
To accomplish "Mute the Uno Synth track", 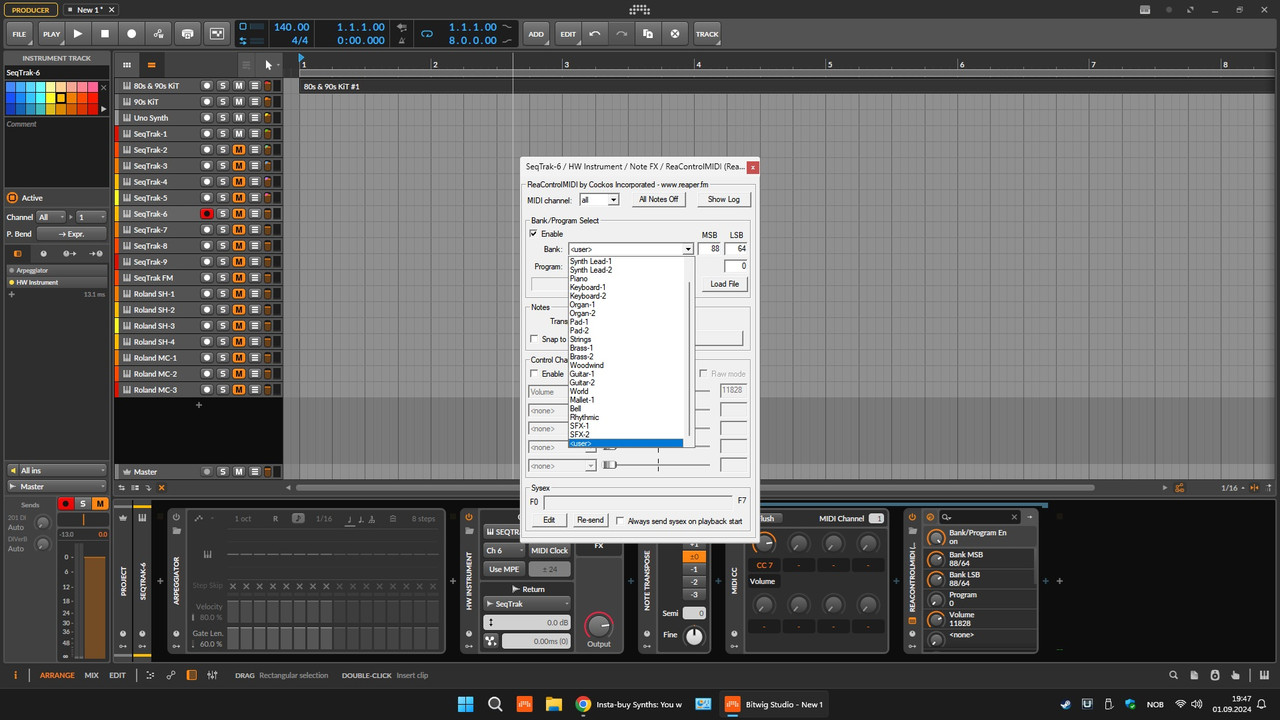I will coord(239,118).
